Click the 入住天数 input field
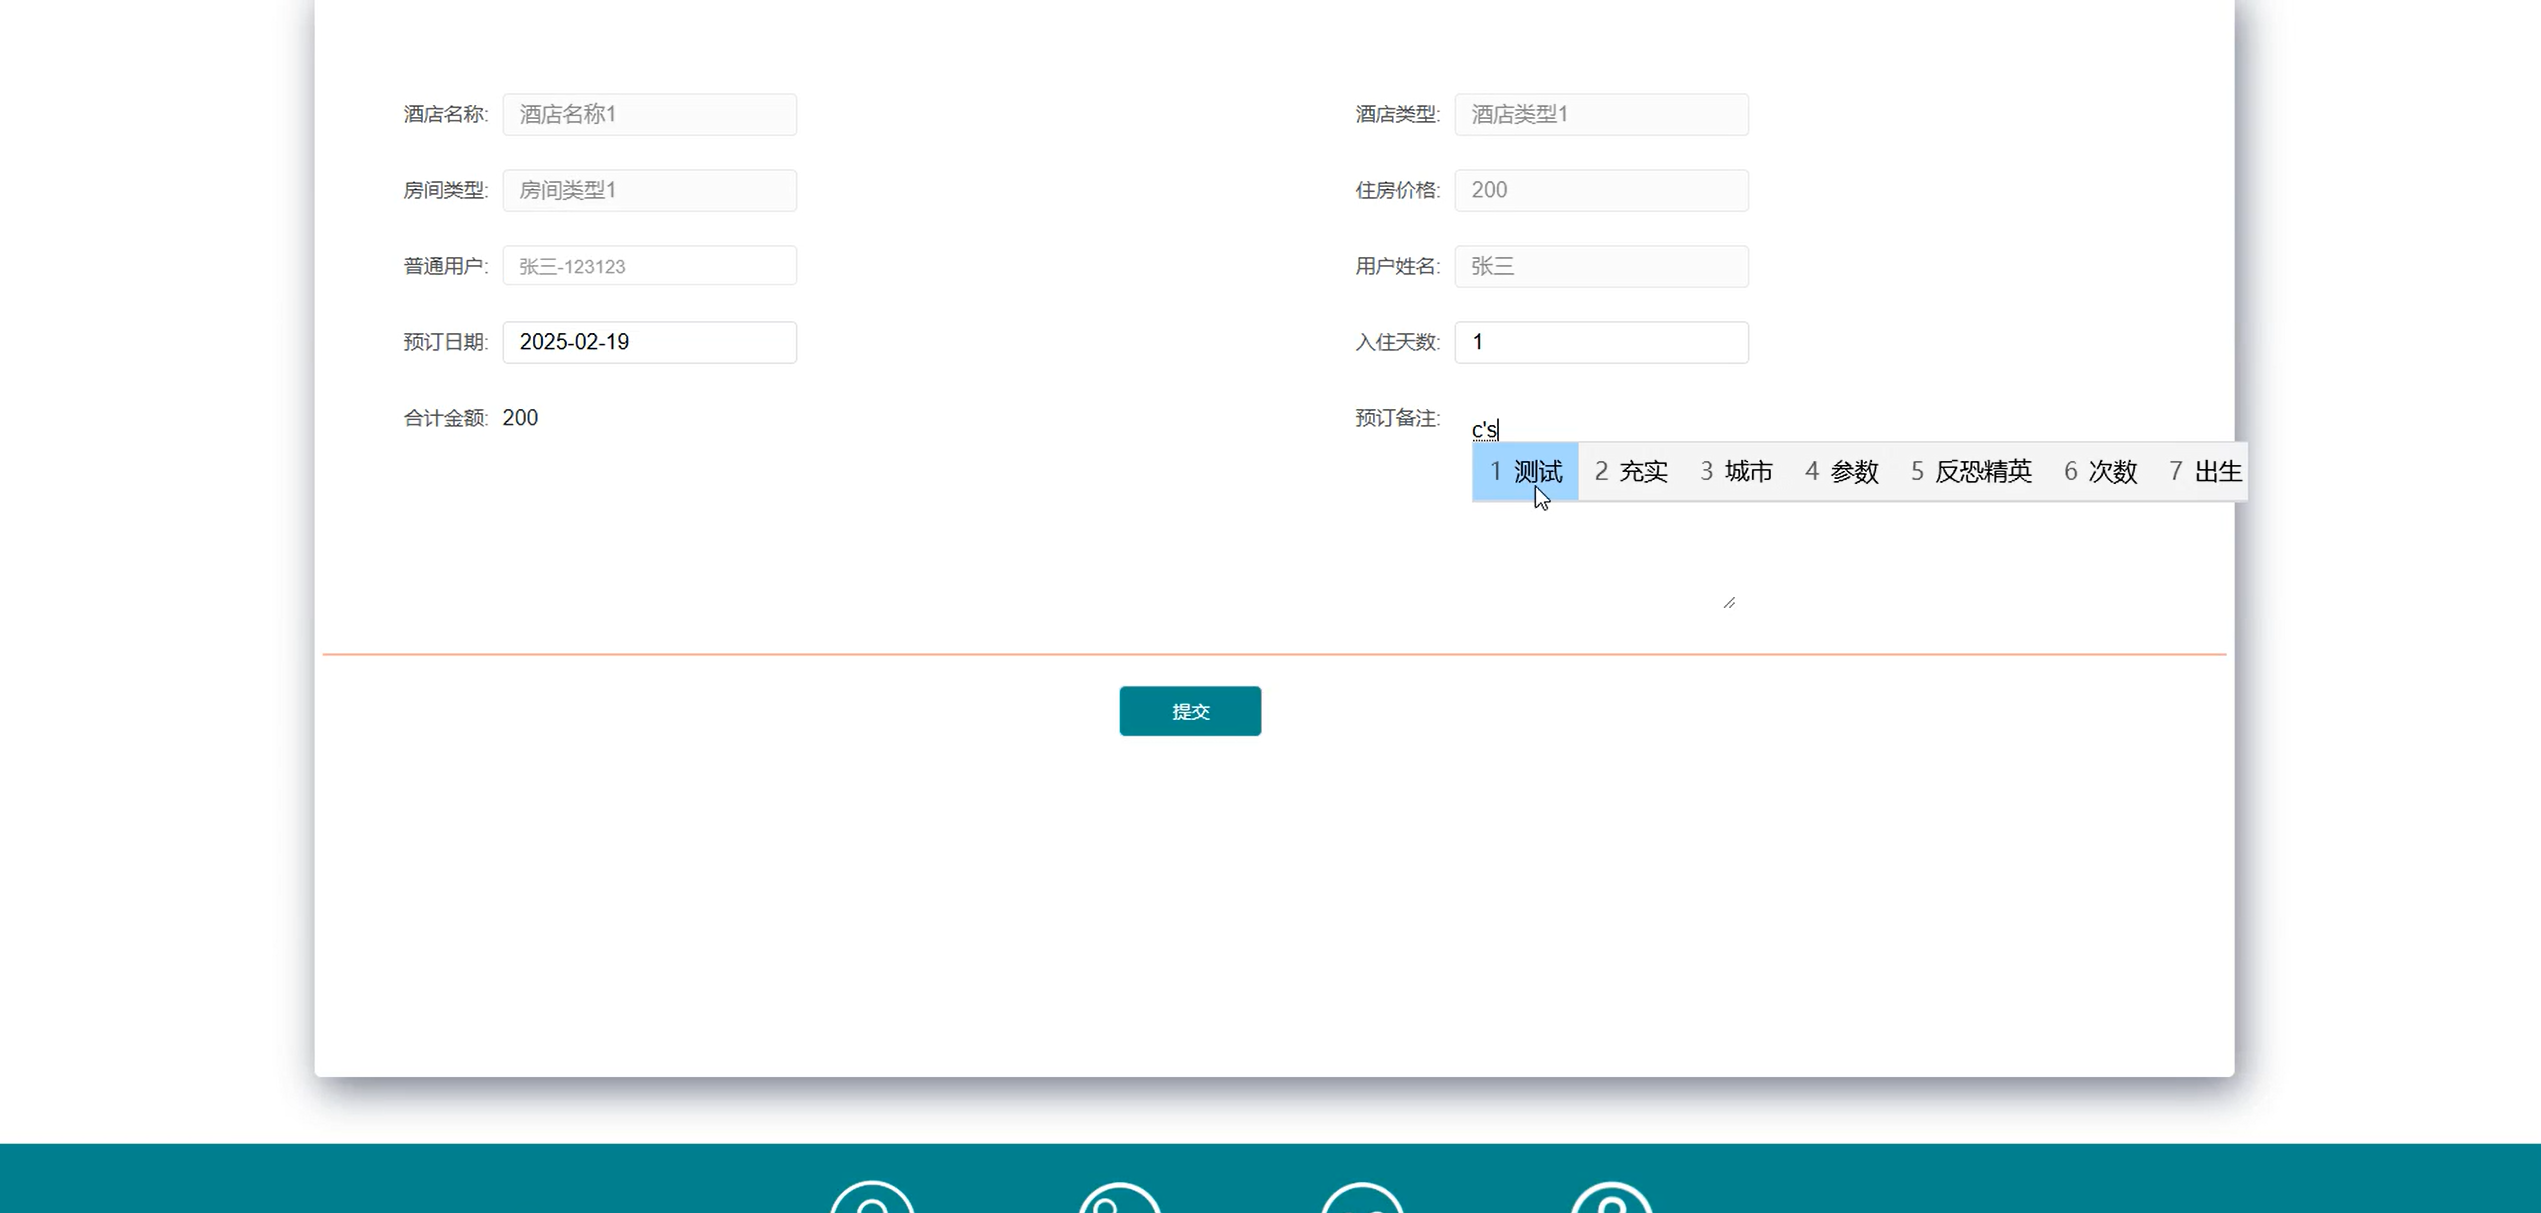2541x1213 pixels. click(x=1601, y=342)
